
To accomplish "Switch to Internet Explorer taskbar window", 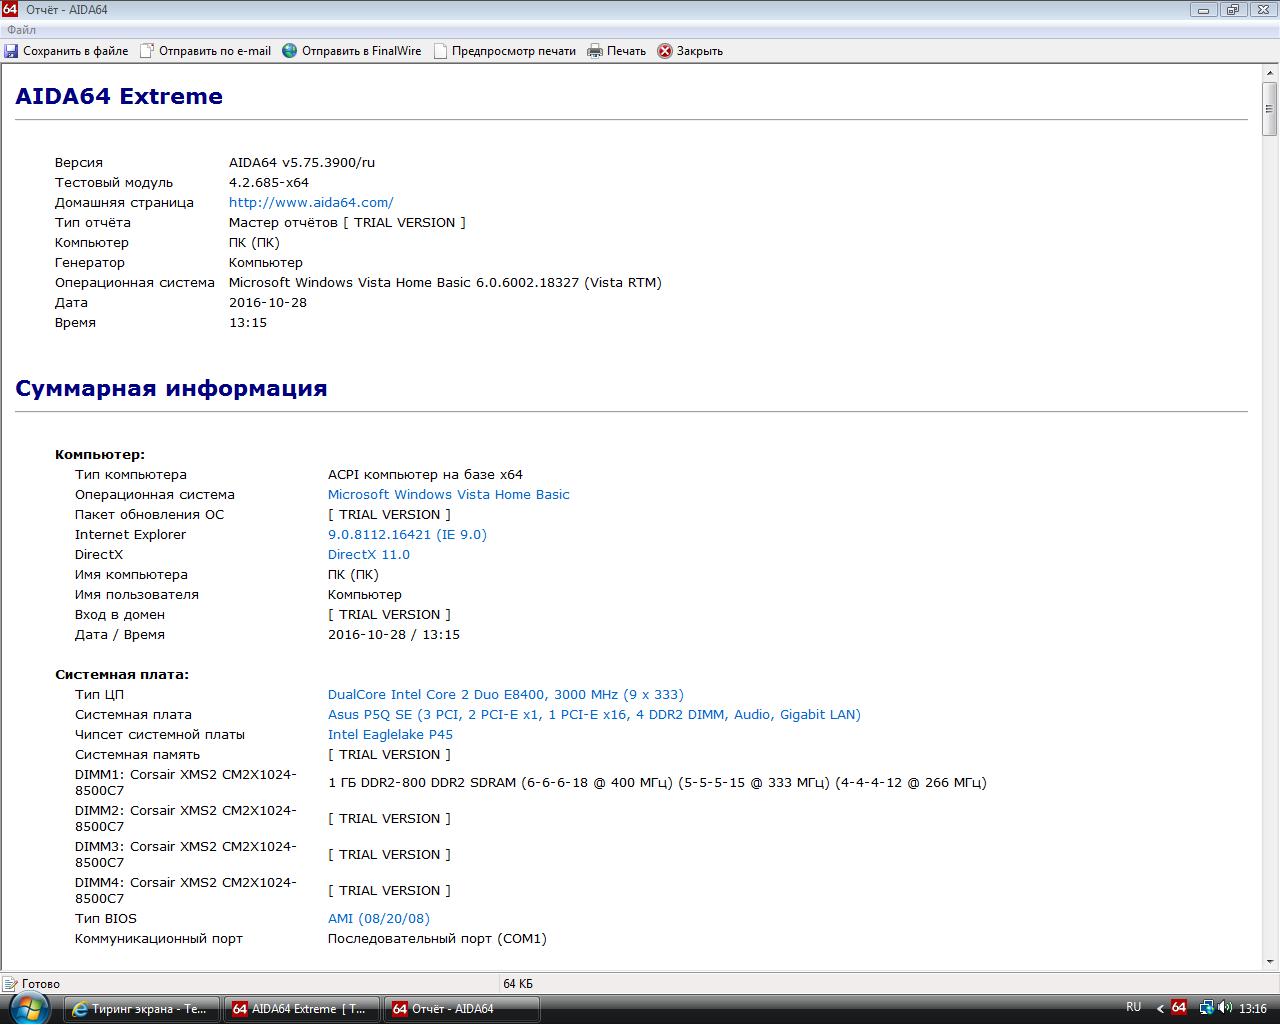I will pos(141,1009).
